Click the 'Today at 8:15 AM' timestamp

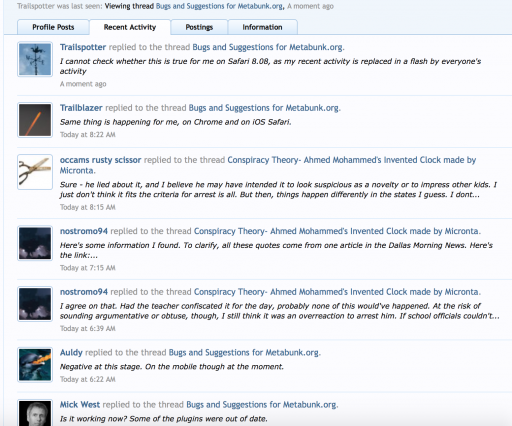(x=88, y=207)
